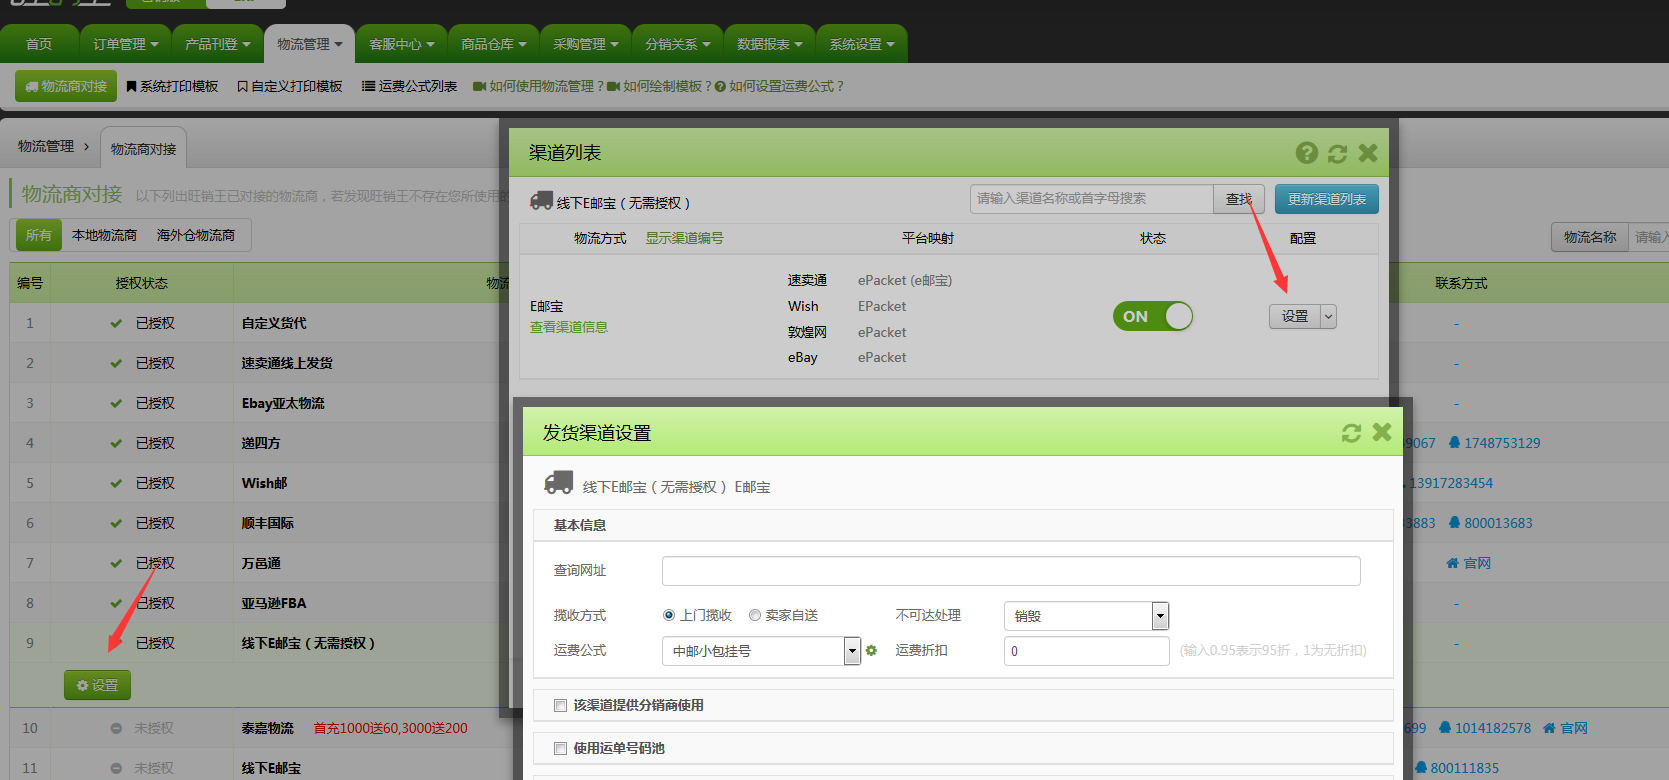The height and width of the screenshot is (780, 1669).
Task: Open 自定义打印模板 from toolbar
Action: click(x=290, y=87)
